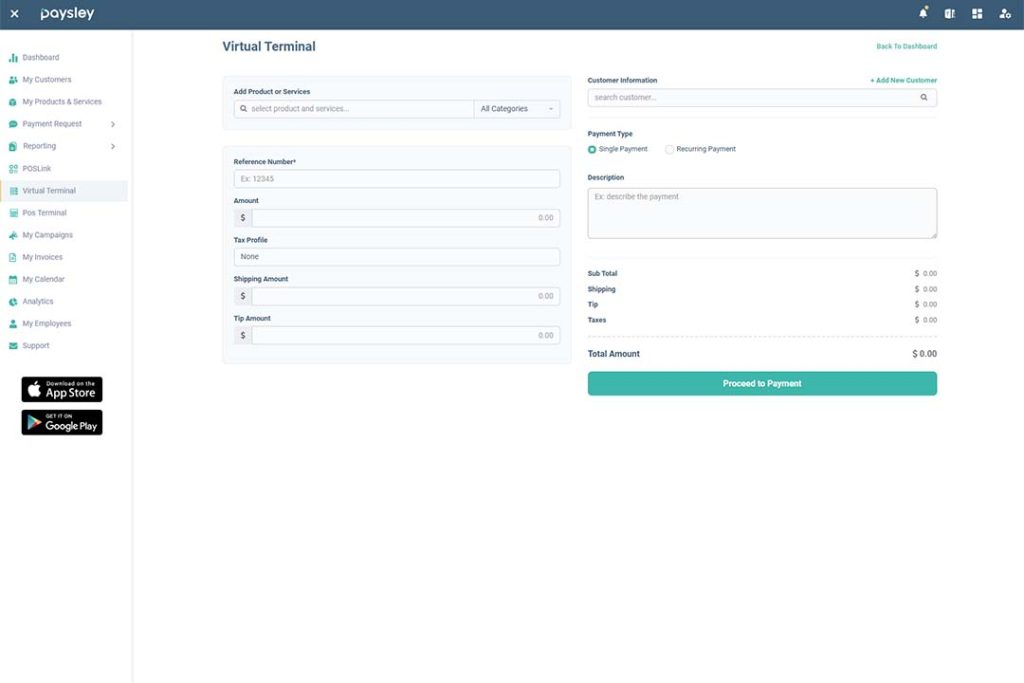The image size is (1024, 683).
Task: Collapse the sidebar with X icon
Action: [14, 14]
